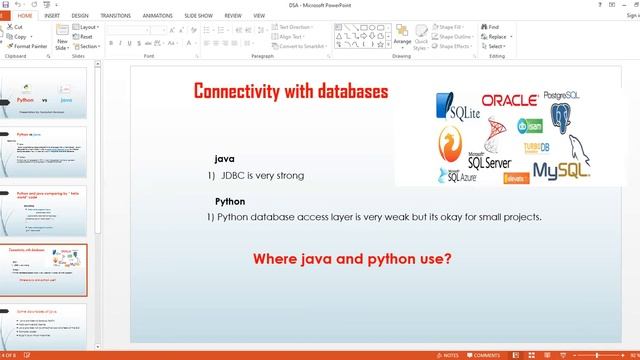This screenshot has width=640, height=360.
Task: Toggle Bold formatting
Action: pos(111,43)
